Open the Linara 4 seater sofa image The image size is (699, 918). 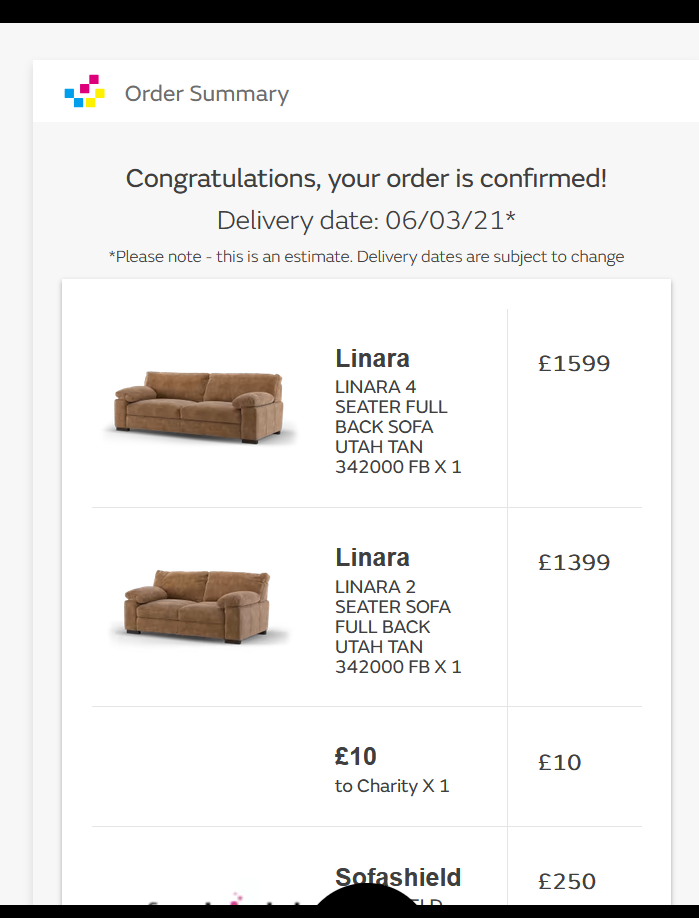199,406
